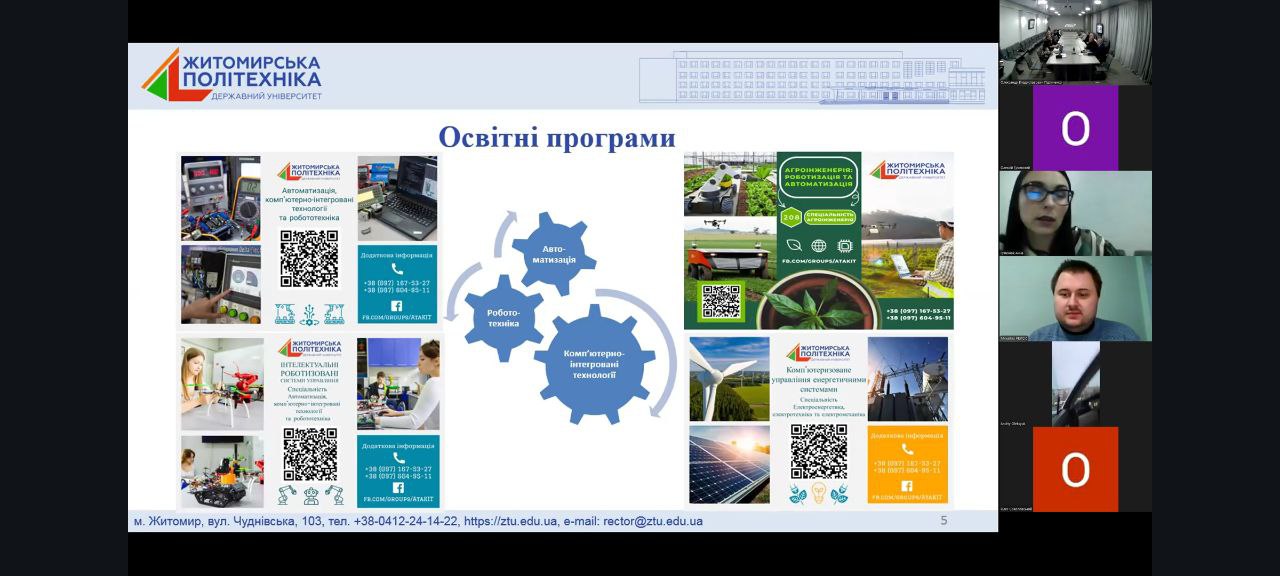1280x576 pixels.
Task: Select the purple avatar participant tile
Action: click(1075, 128)
